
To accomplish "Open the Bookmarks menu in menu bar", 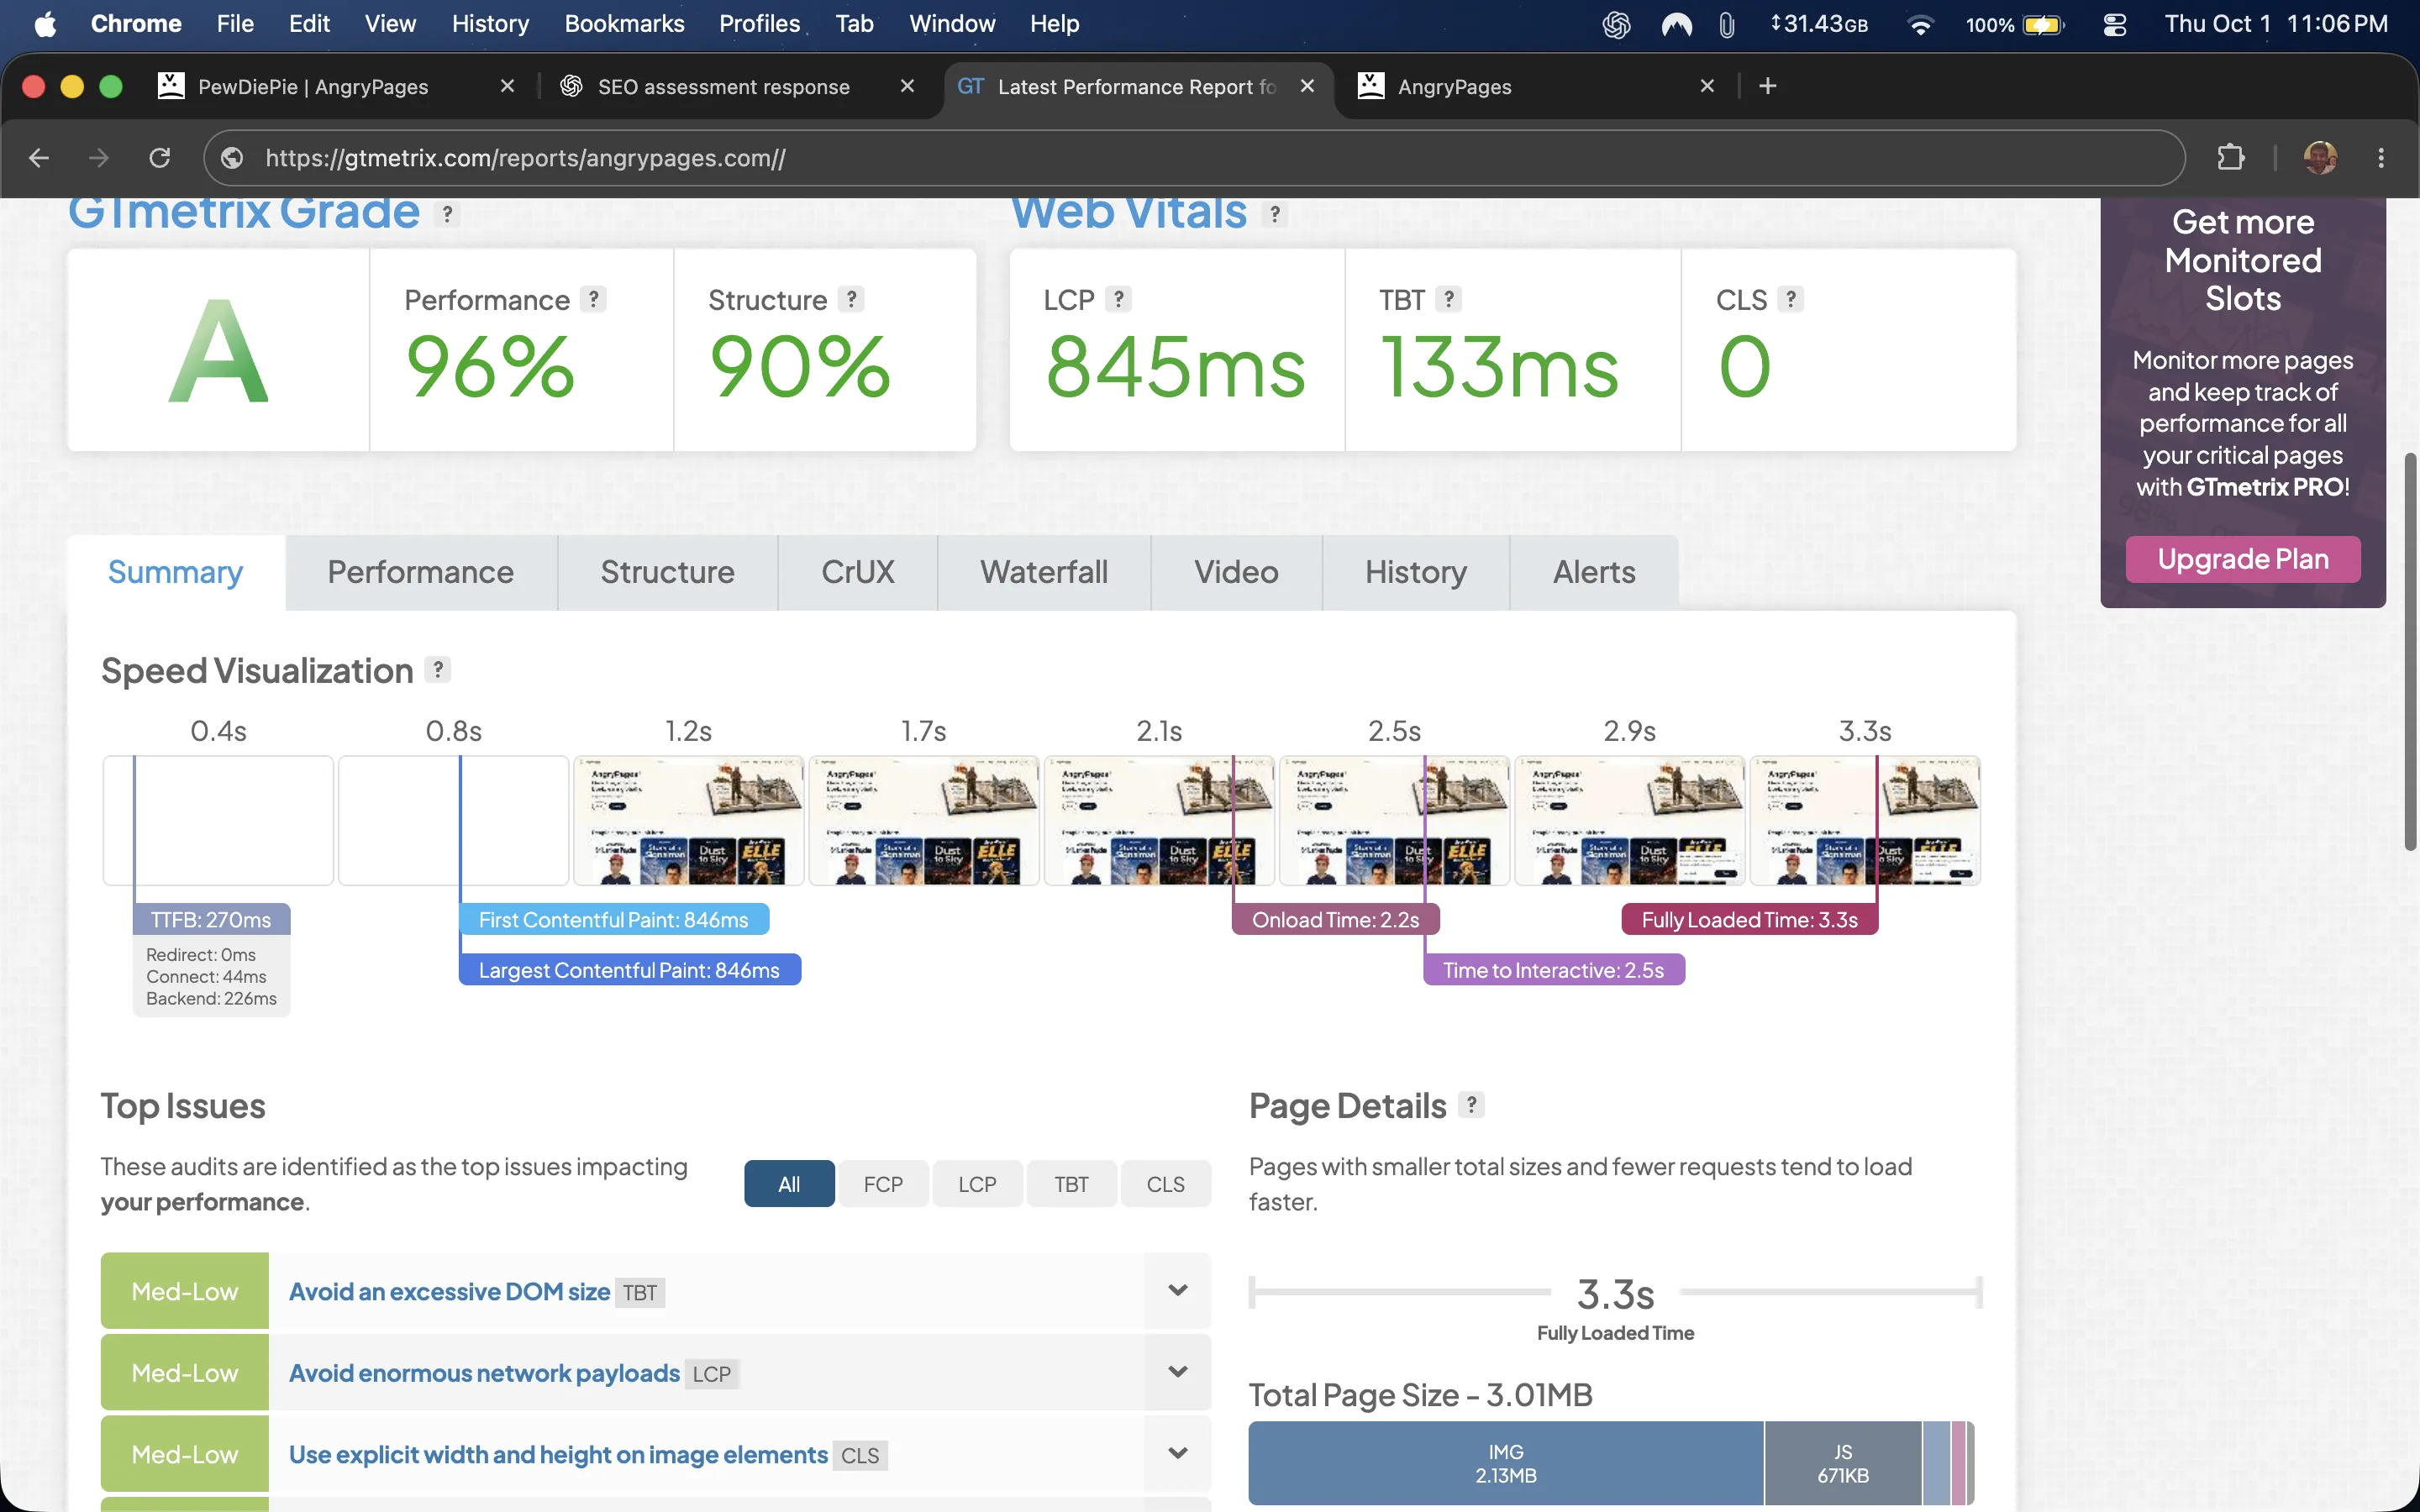I will point(624,24).
